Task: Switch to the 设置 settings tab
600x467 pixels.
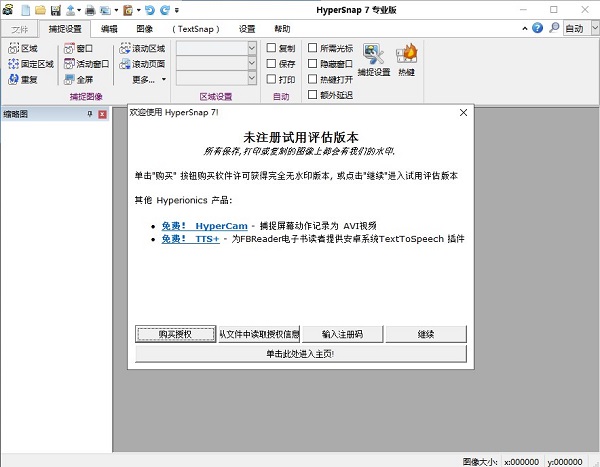Action: (x=247, y=29)
